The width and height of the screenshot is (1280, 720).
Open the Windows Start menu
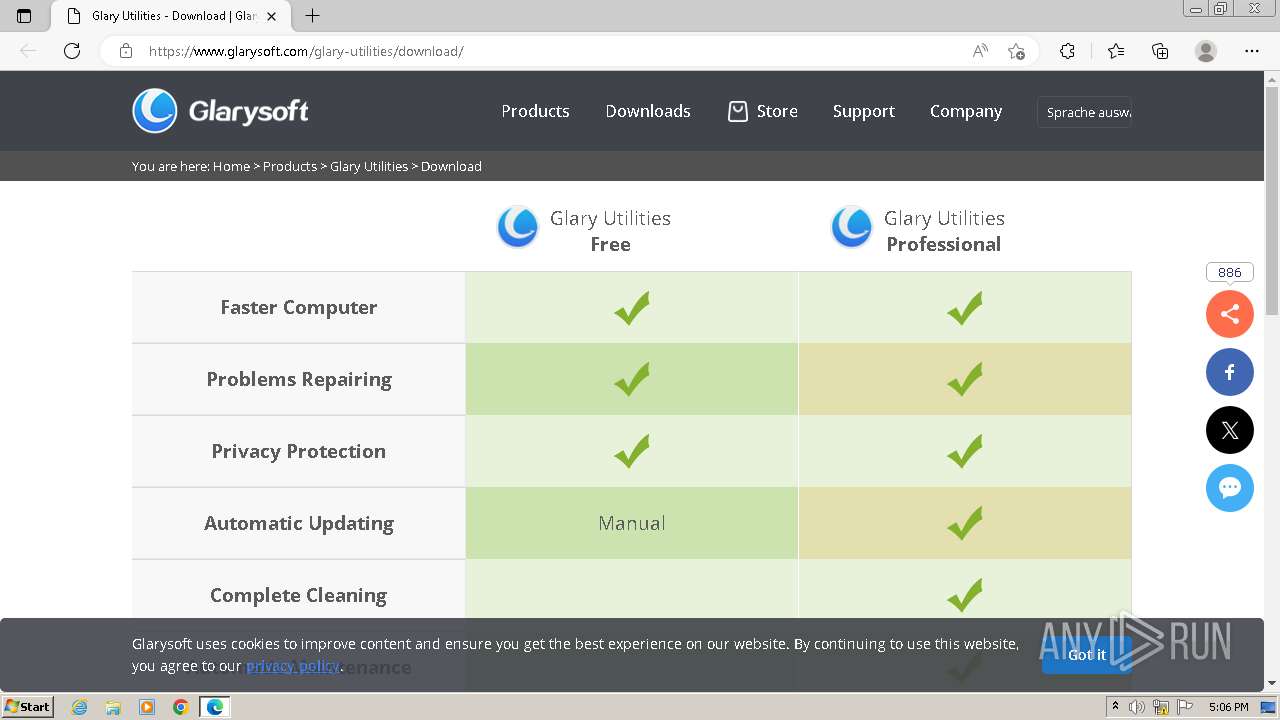28,707
